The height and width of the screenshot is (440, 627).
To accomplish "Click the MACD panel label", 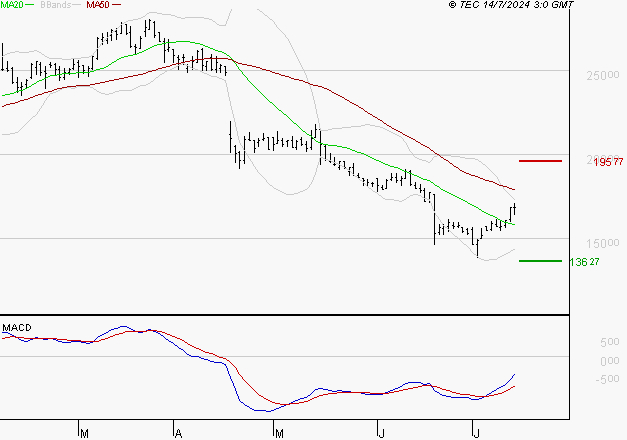I will [x=17, y=328].
